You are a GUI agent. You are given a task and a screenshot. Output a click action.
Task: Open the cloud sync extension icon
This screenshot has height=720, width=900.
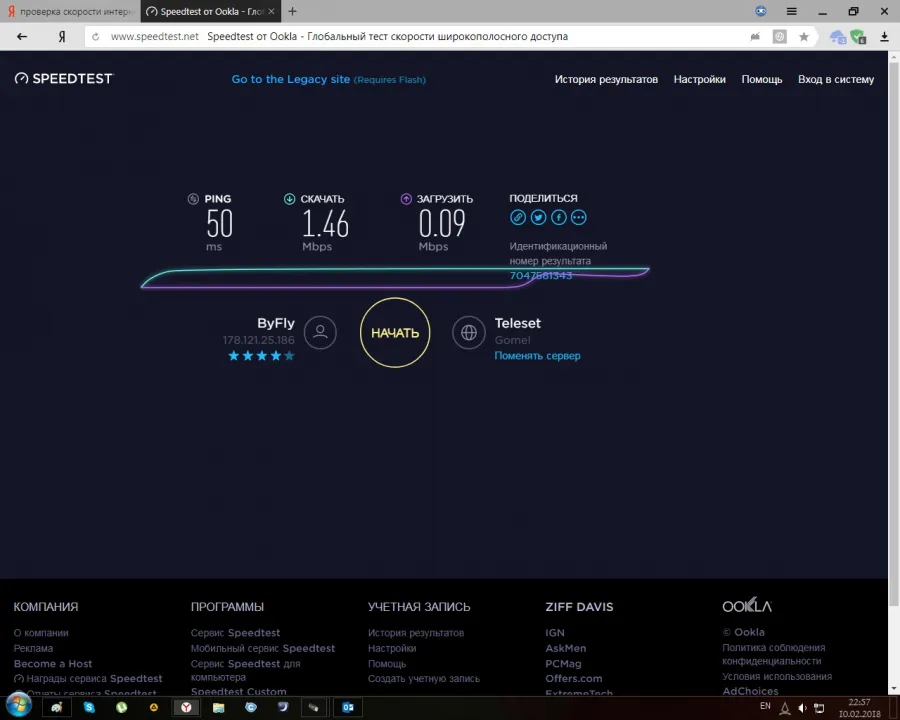[838, 37]
